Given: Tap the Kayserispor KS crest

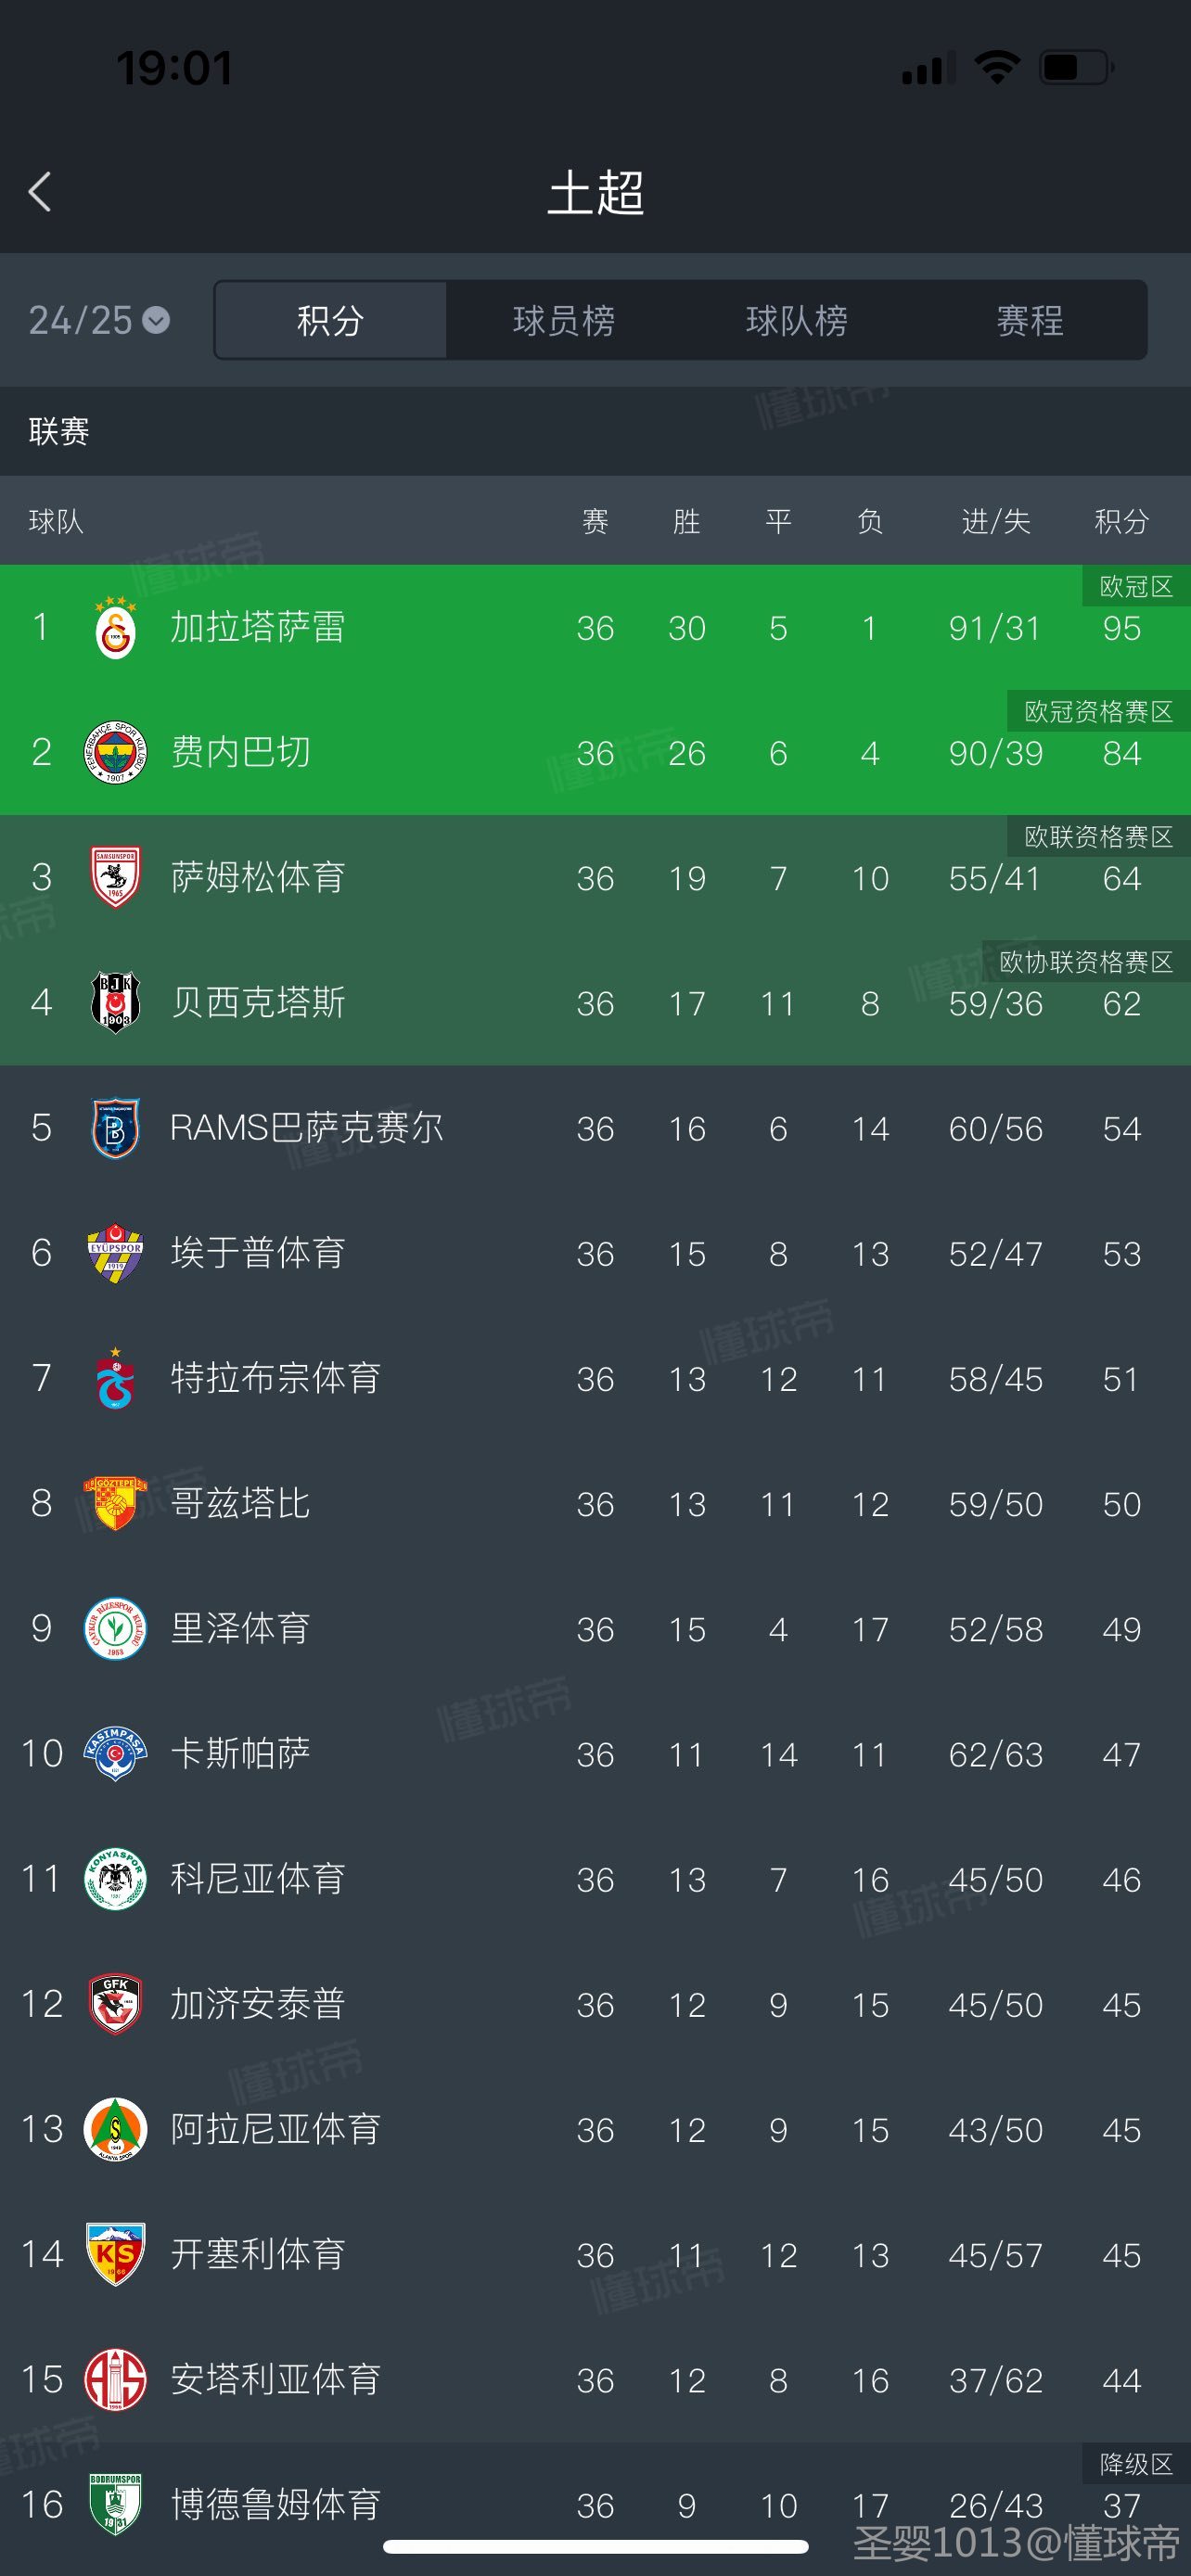Looking at the screenshot, I should click(115, 2255).
